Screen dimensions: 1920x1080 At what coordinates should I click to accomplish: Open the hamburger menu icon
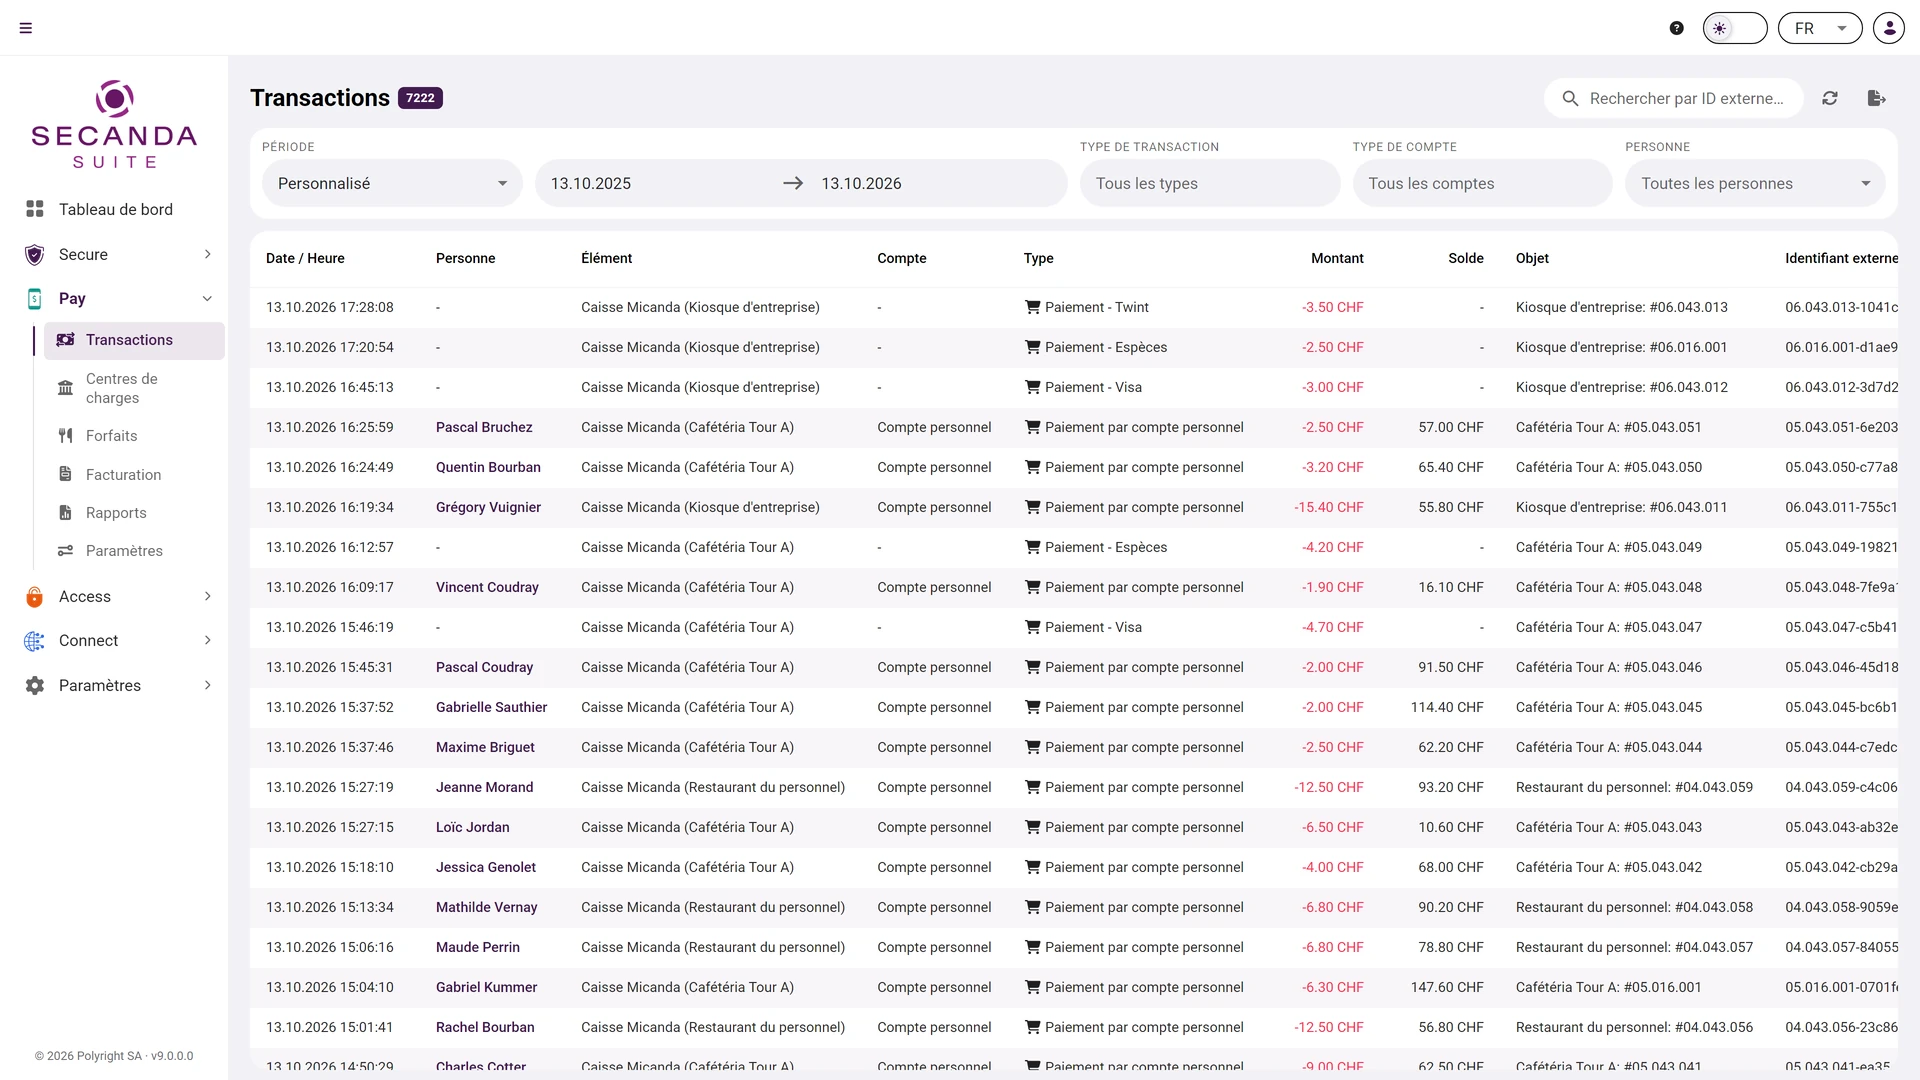tap(26, 28)
